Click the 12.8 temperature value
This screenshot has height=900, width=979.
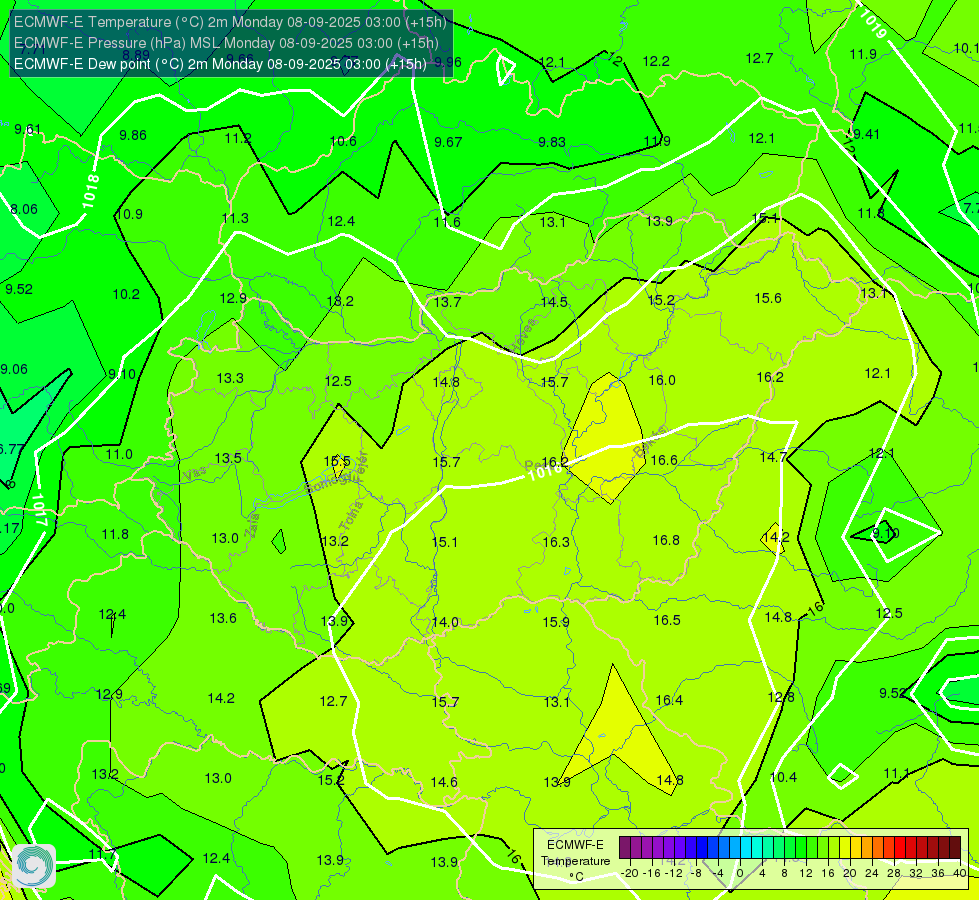(x=780, y=697)
